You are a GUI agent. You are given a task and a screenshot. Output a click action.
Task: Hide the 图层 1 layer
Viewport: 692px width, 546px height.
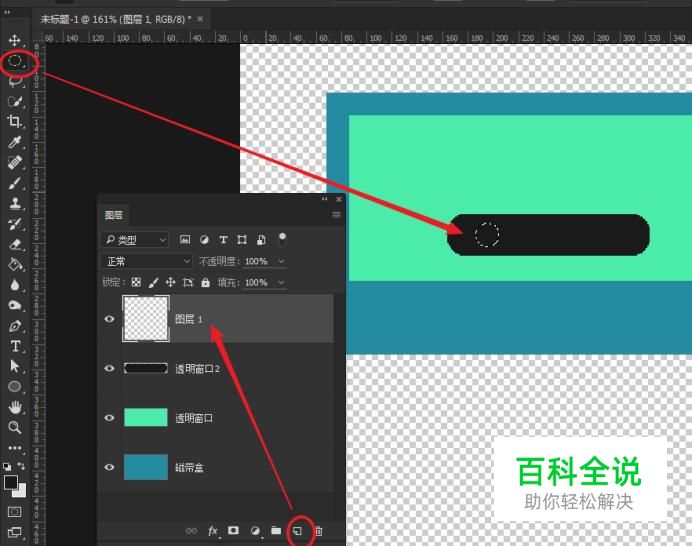109,319
